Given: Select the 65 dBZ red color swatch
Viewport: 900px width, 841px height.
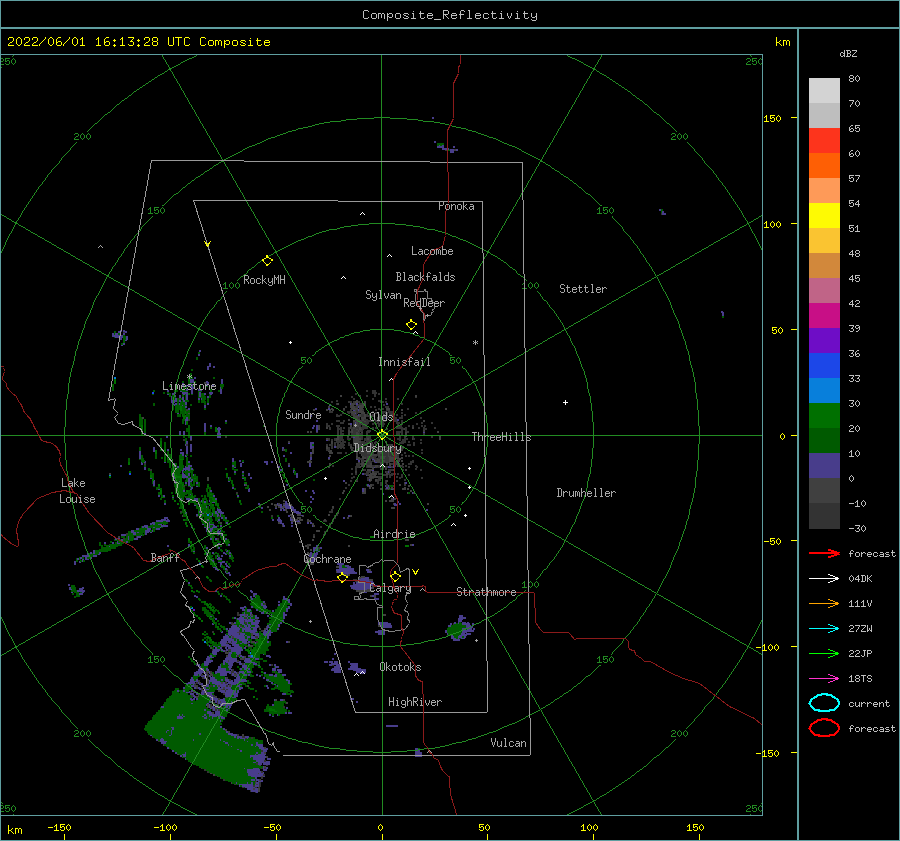Looking at the screenshot, I should pos(824,141).
